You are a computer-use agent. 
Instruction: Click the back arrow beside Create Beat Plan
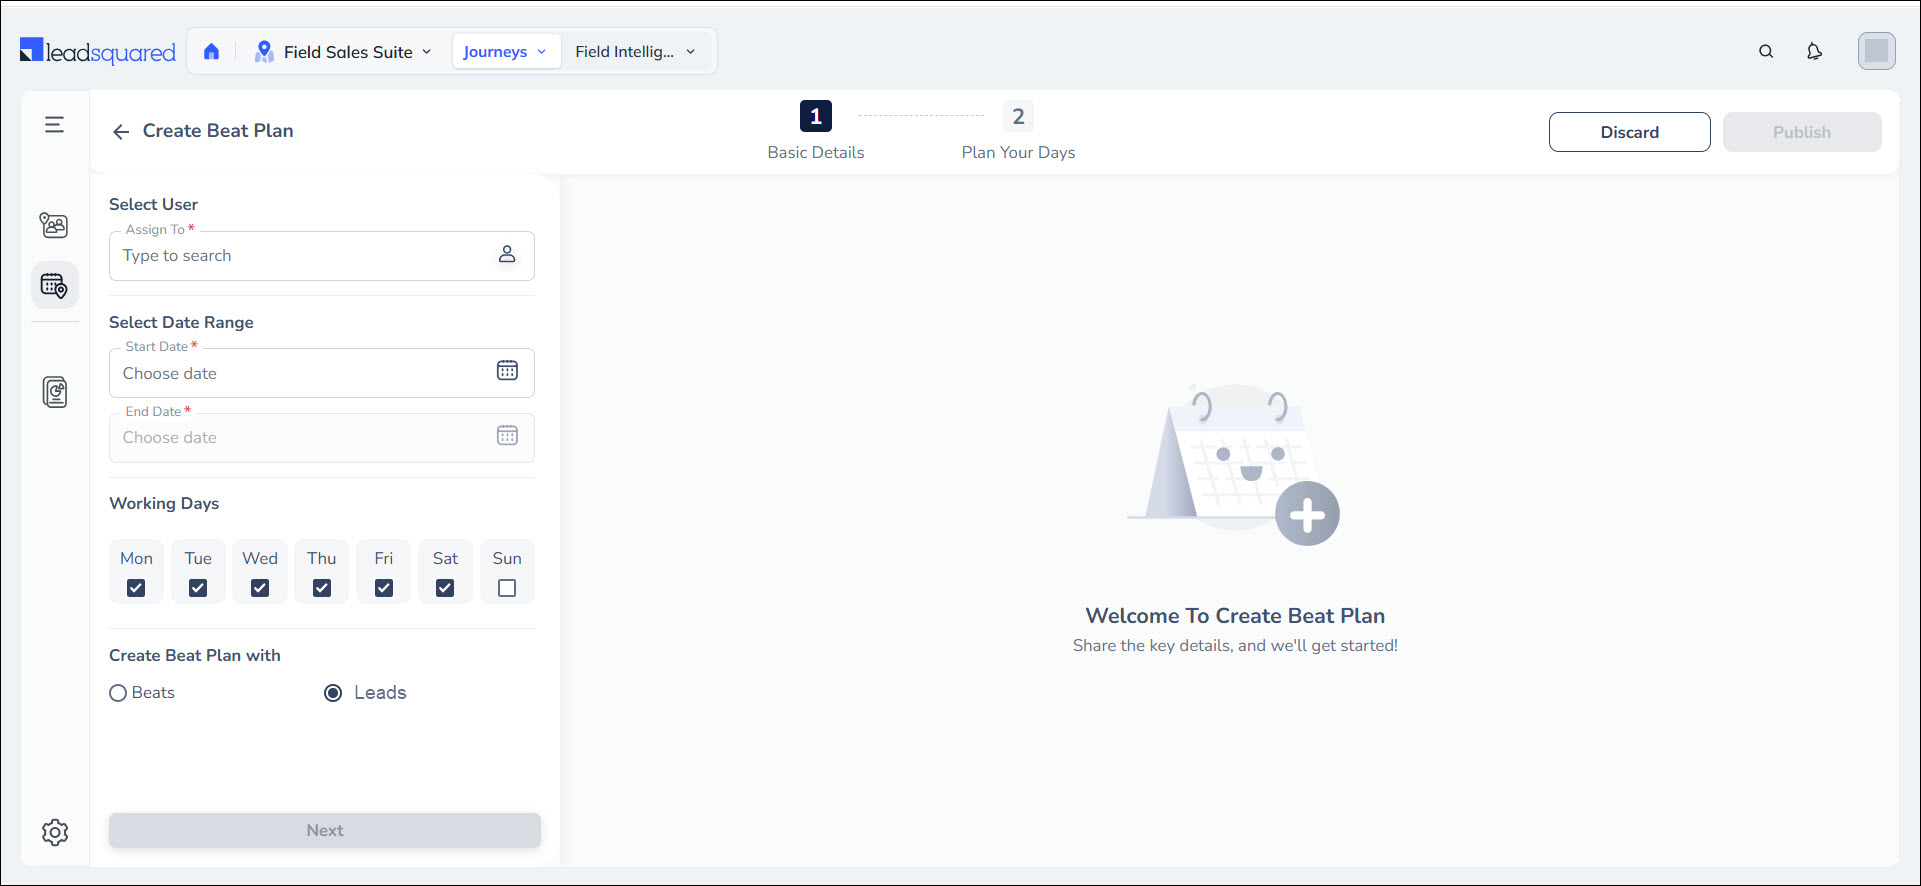tap(121, 132)
